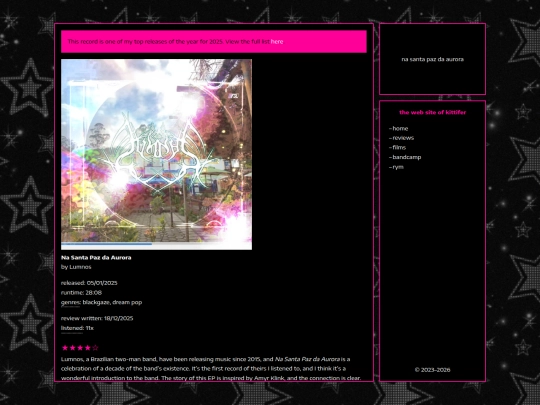Click the 'by Lumnos' artist line
Viewport: 540px width, 405px height.
[76, 267]
